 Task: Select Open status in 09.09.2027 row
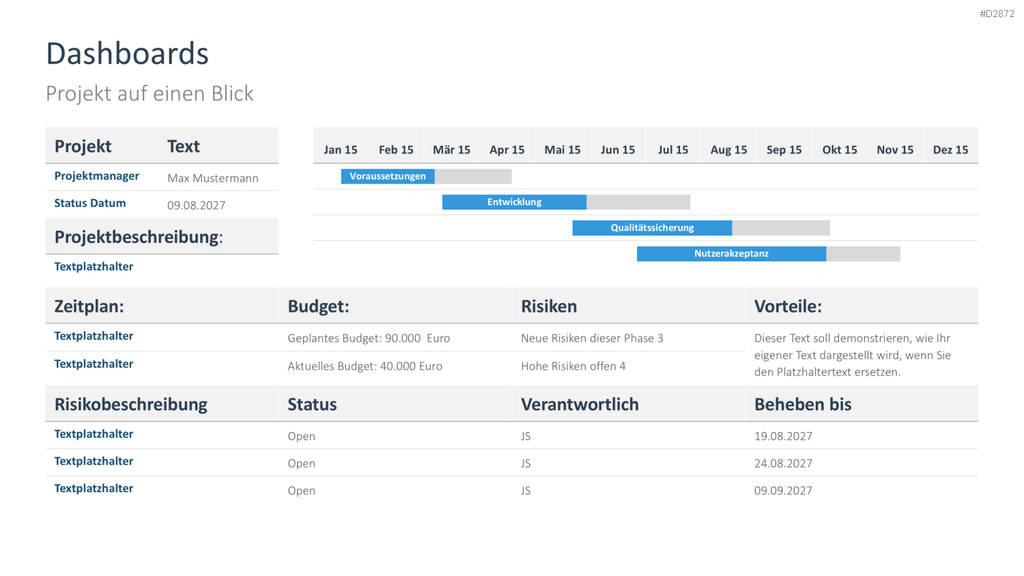(x=301, y=491)
